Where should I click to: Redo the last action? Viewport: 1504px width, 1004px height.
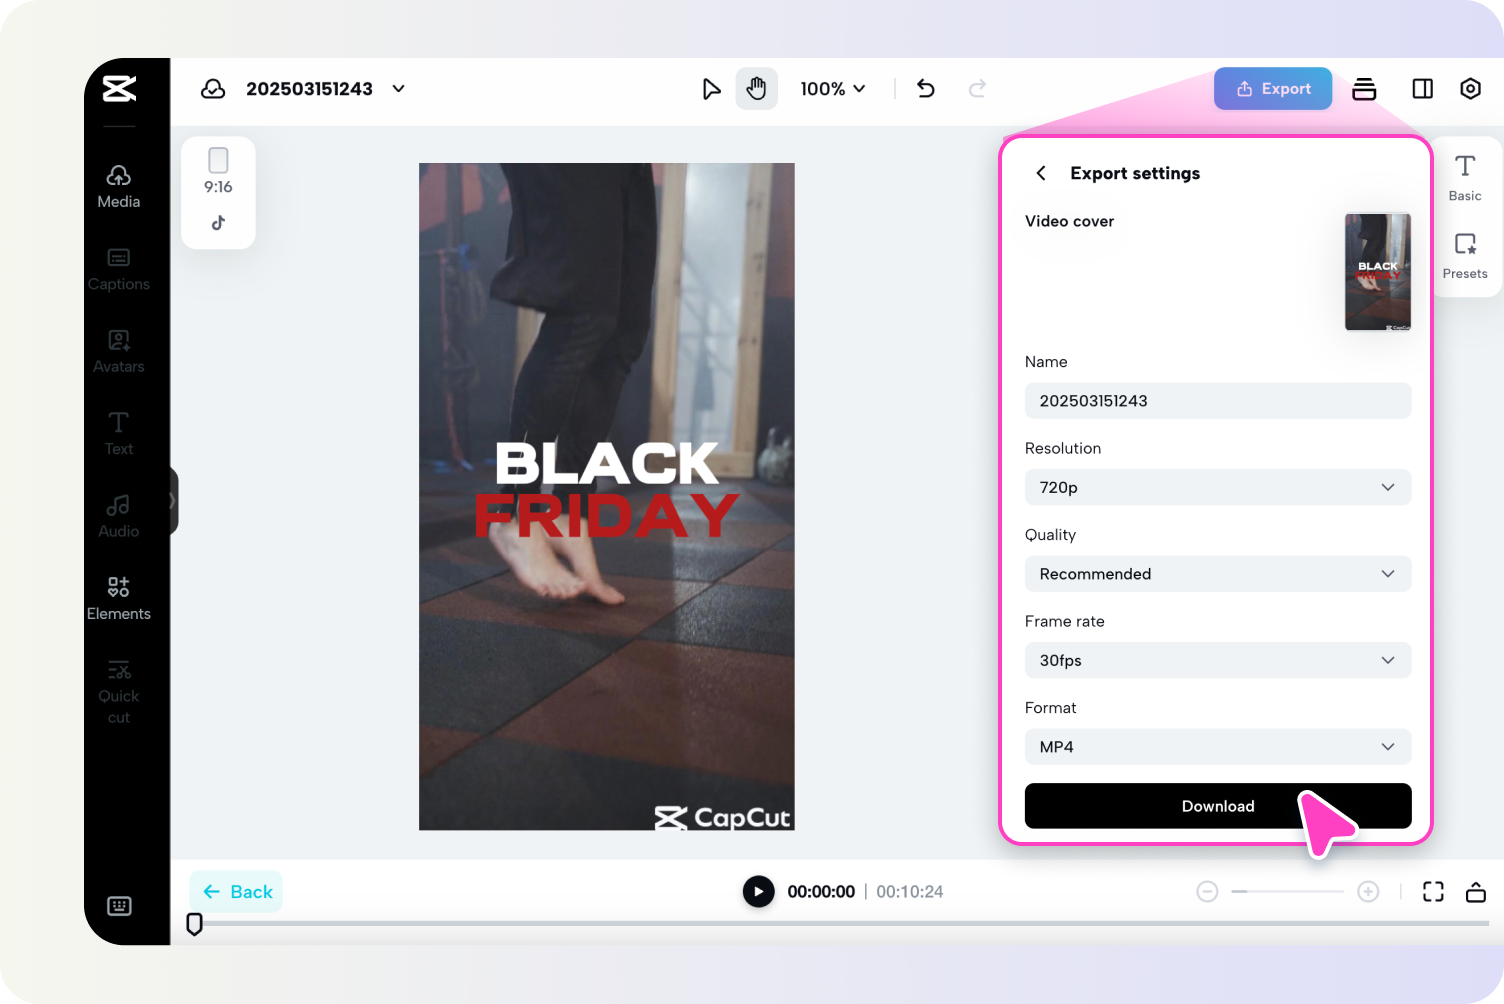[x=978, y=89]
